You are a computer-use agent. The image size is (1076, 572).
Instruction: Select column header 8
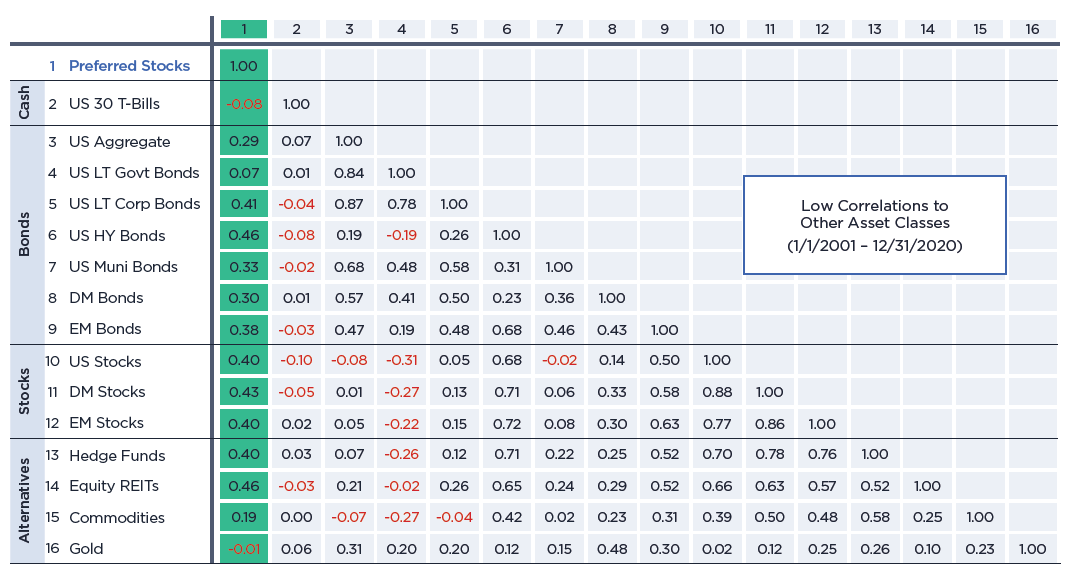point(612,29)
